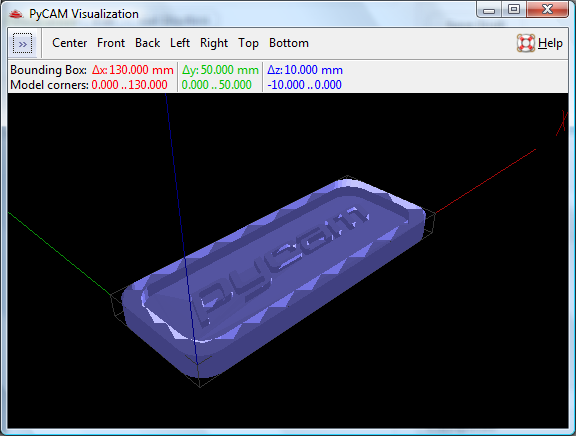
Task: Switch to the Top view
Action: (x=248, y=43)
